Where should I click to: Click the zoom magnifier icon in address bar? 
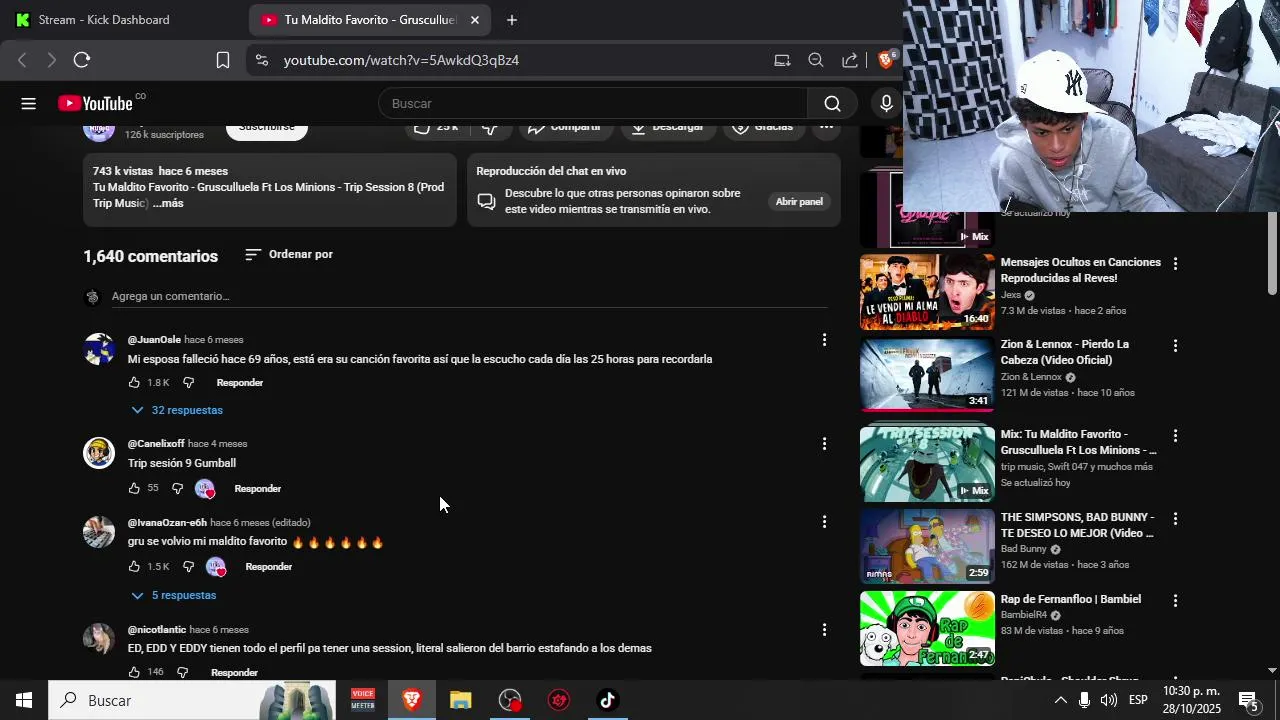click(816, 60)
